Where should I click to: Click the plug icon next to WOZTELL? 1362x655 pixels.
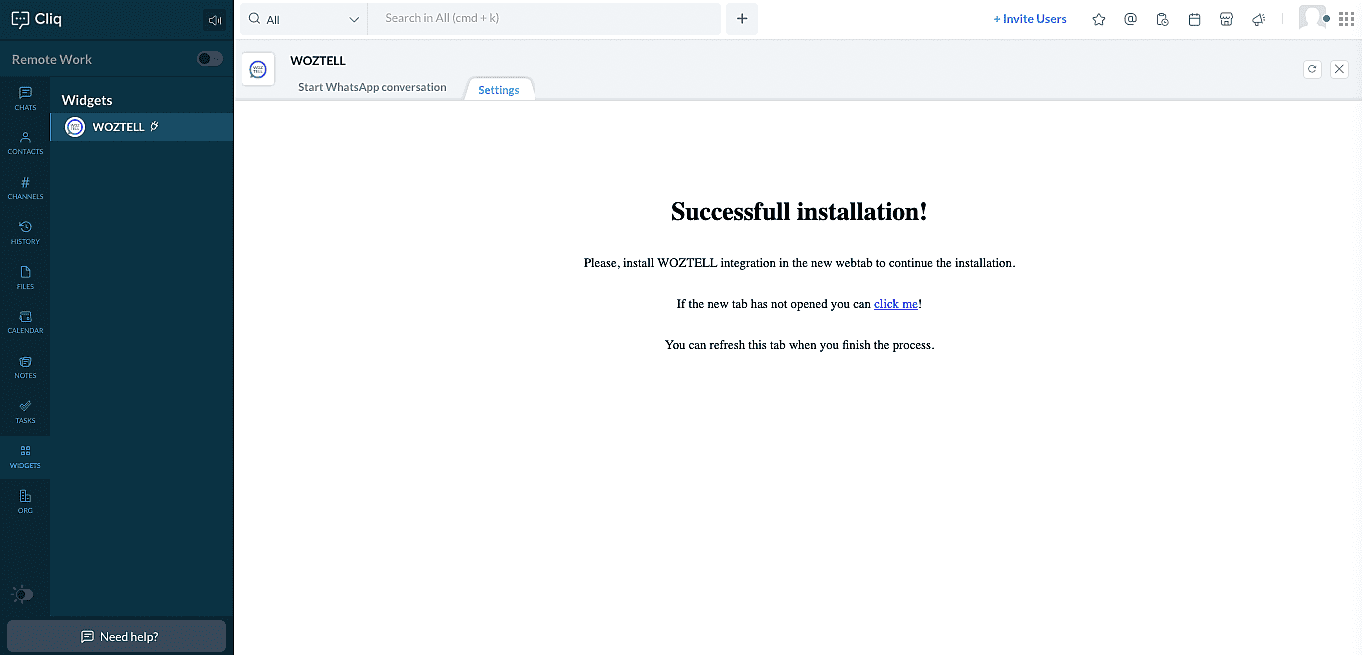154,127
